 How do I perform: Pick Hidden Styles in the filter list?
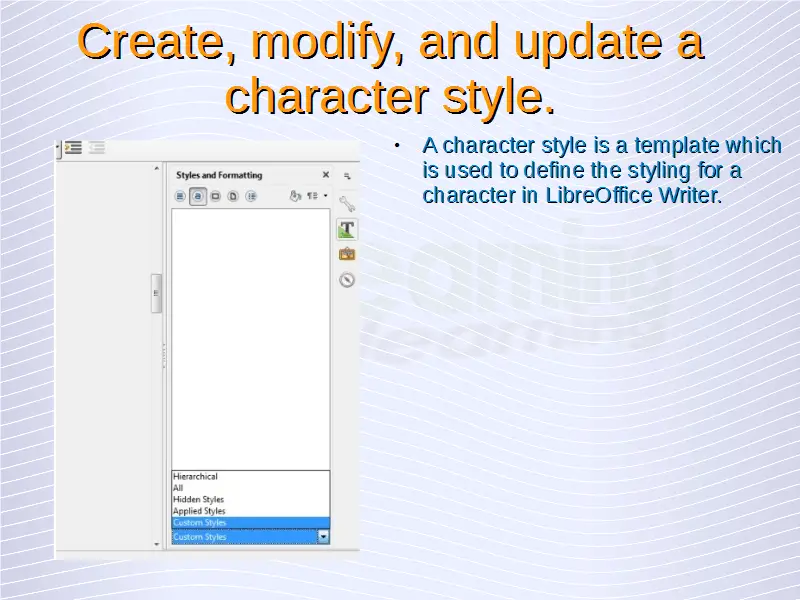coord(198,499)
